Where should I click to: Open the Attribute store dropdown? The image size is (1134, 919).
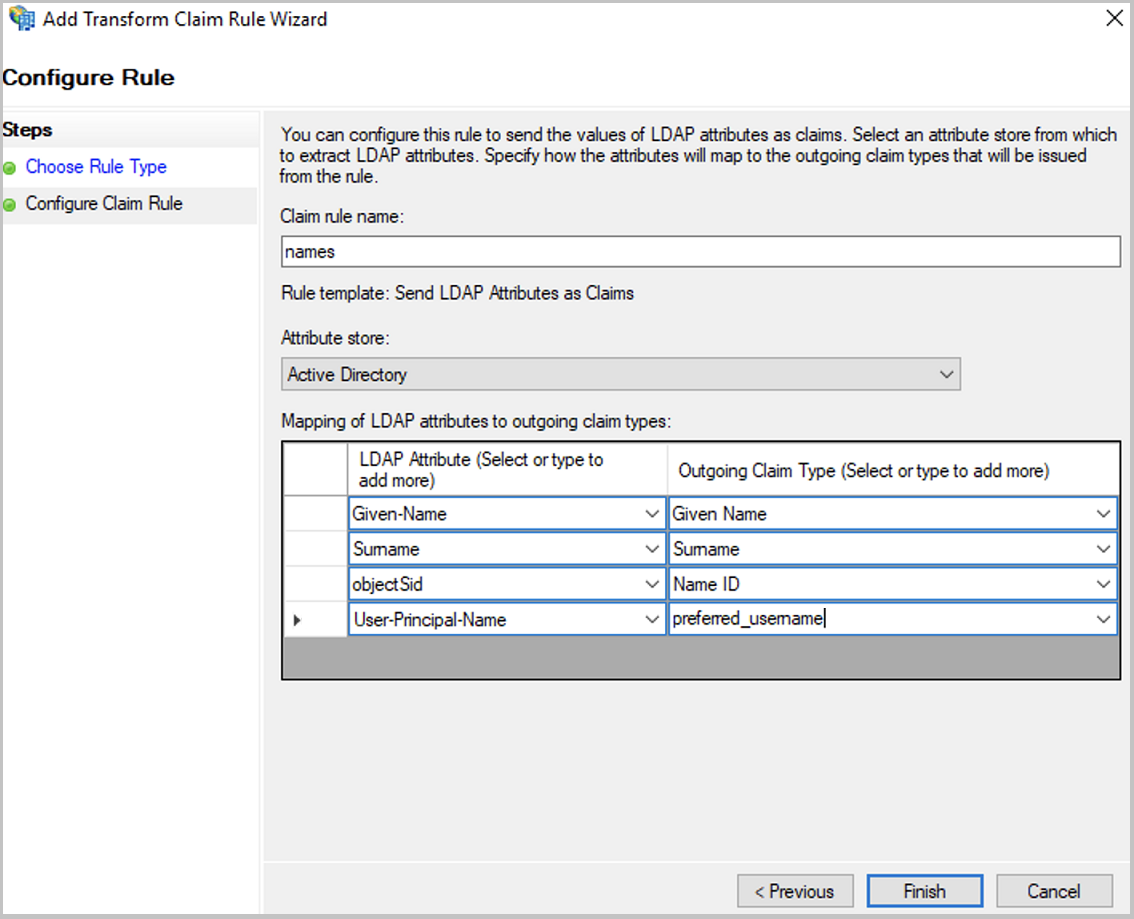(947, 374)
